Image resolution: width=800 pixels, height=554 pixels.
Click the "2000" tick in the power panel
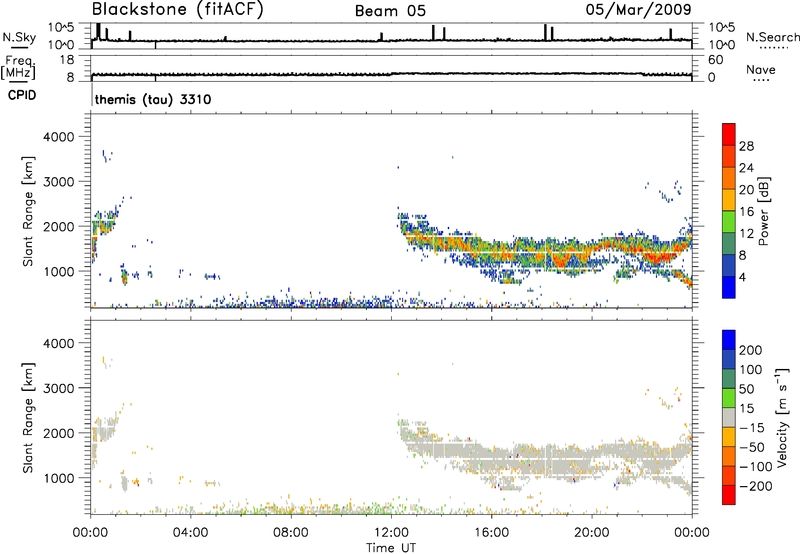58,226
